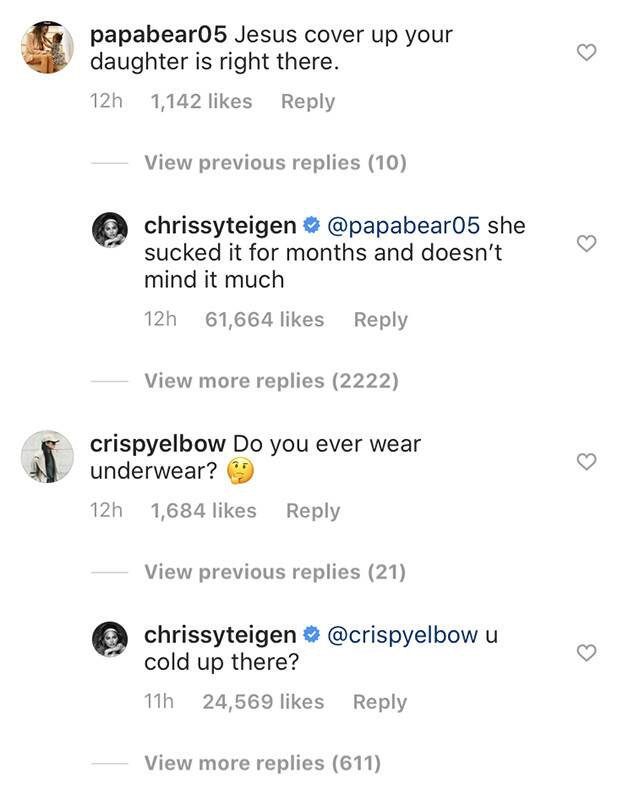Open crispyelbow's profile avatar
Screen dimensions: 634x795
47,456
